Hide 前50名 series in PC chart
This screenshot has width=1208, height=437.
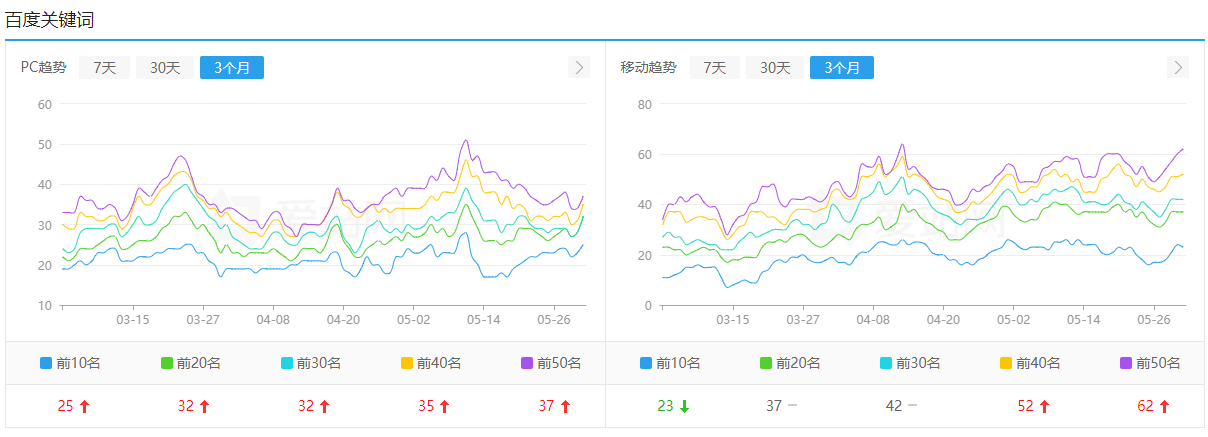(550, 363)
